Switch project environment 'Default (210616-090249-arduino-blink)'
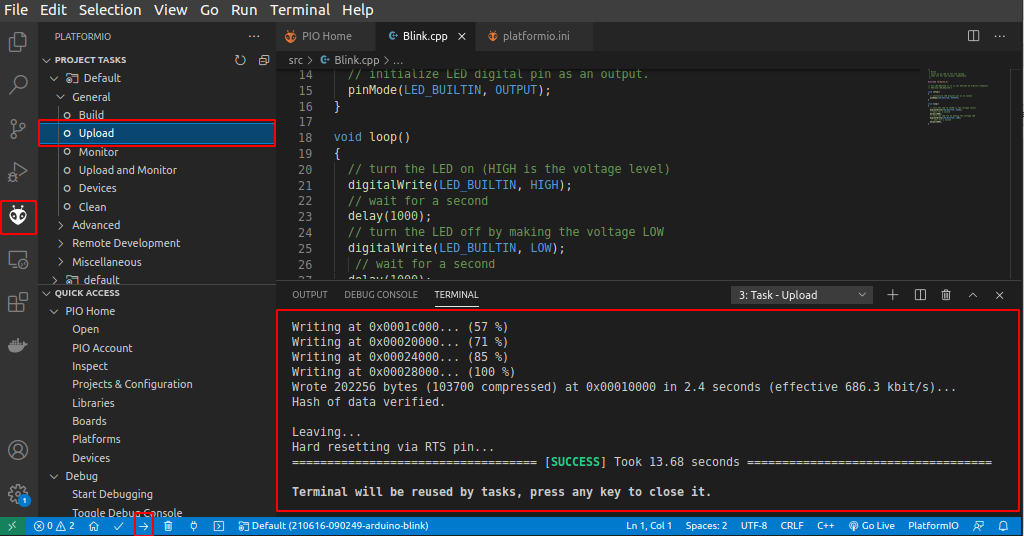 (x=333, y=526)
